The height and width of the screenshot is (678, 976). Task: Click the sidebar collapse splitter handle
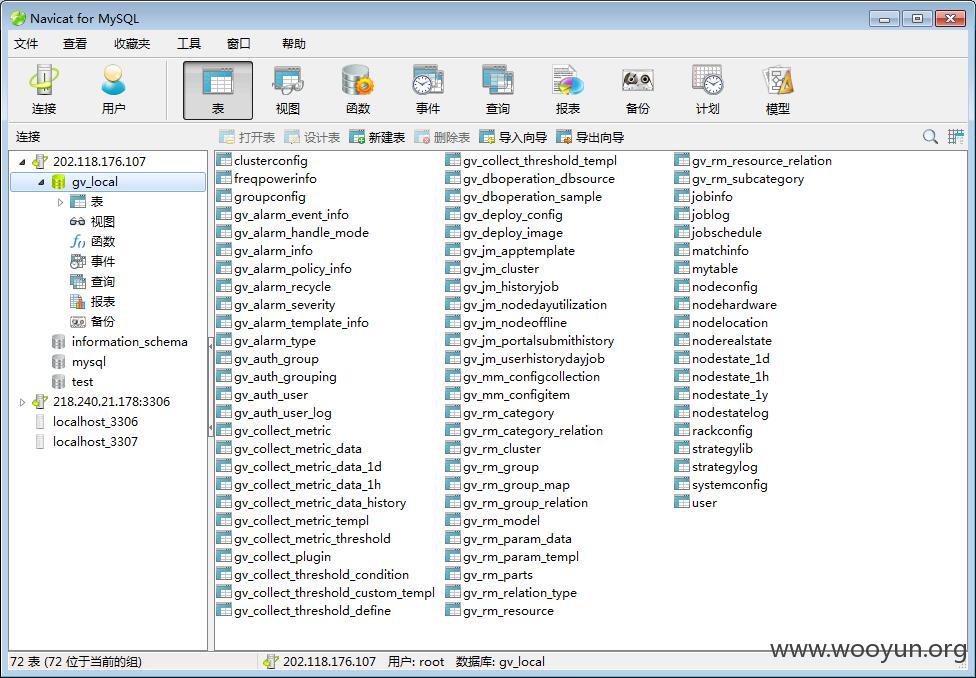pyautogui.click(x=210, y=386)
